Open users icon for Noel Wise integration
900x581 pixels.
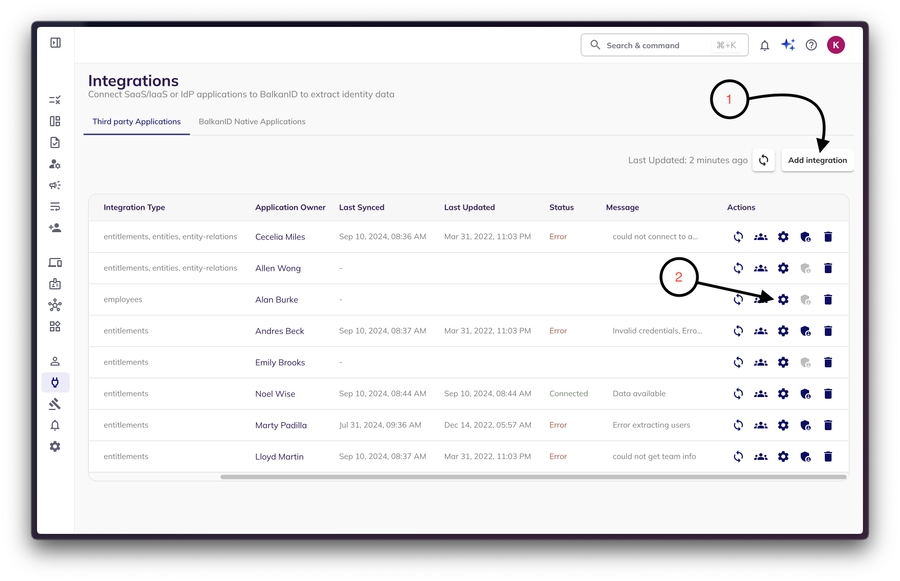pyautogui.click(x=760, y=394)
